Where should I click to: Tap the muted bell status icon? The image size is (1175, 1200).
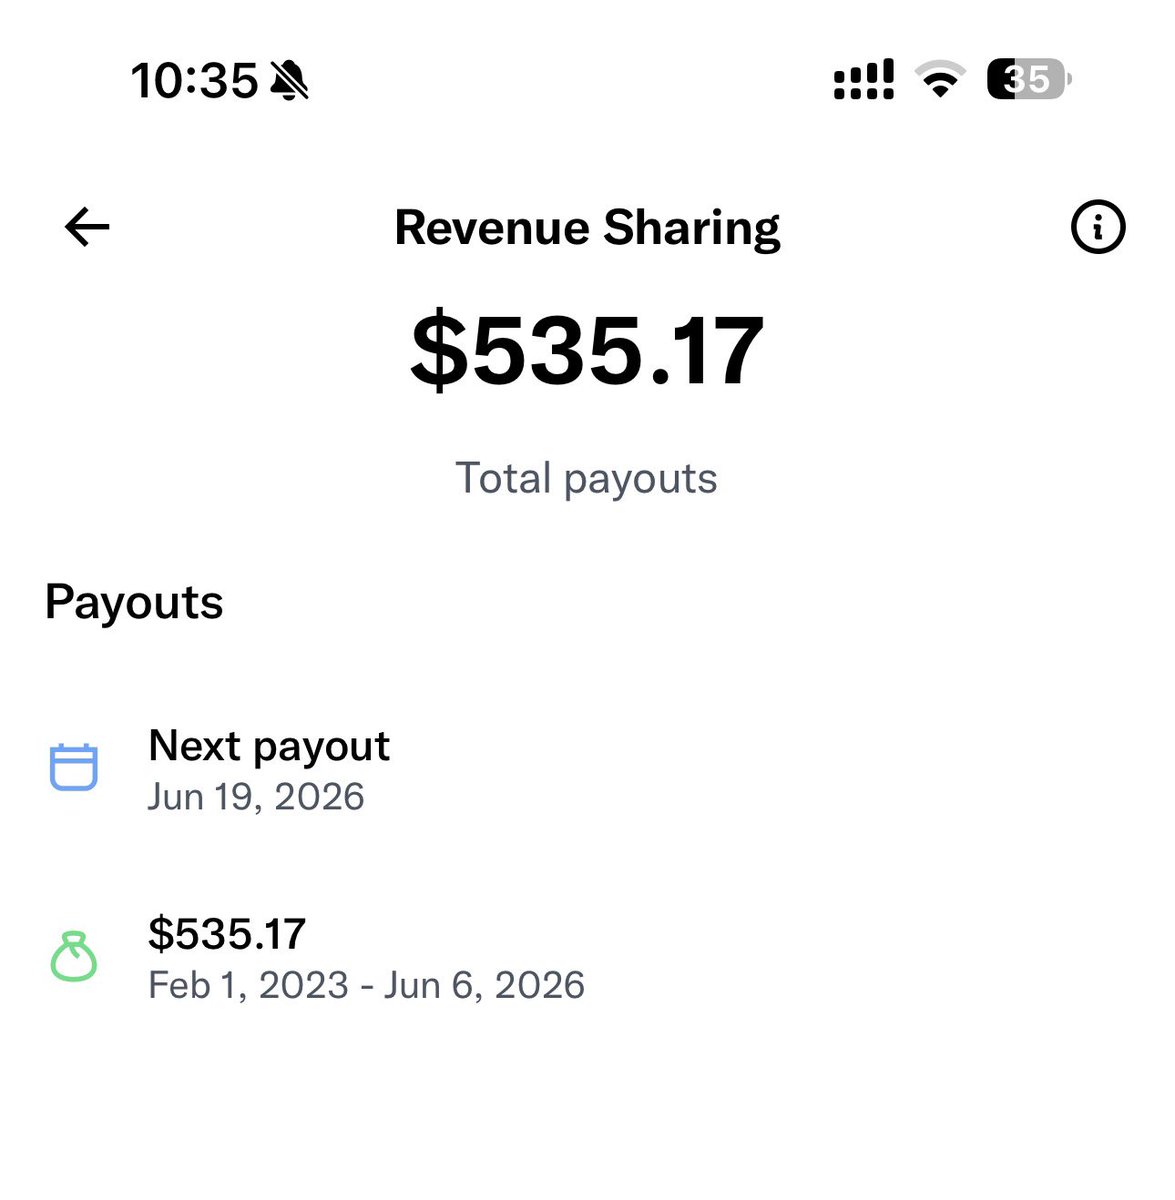289,80
